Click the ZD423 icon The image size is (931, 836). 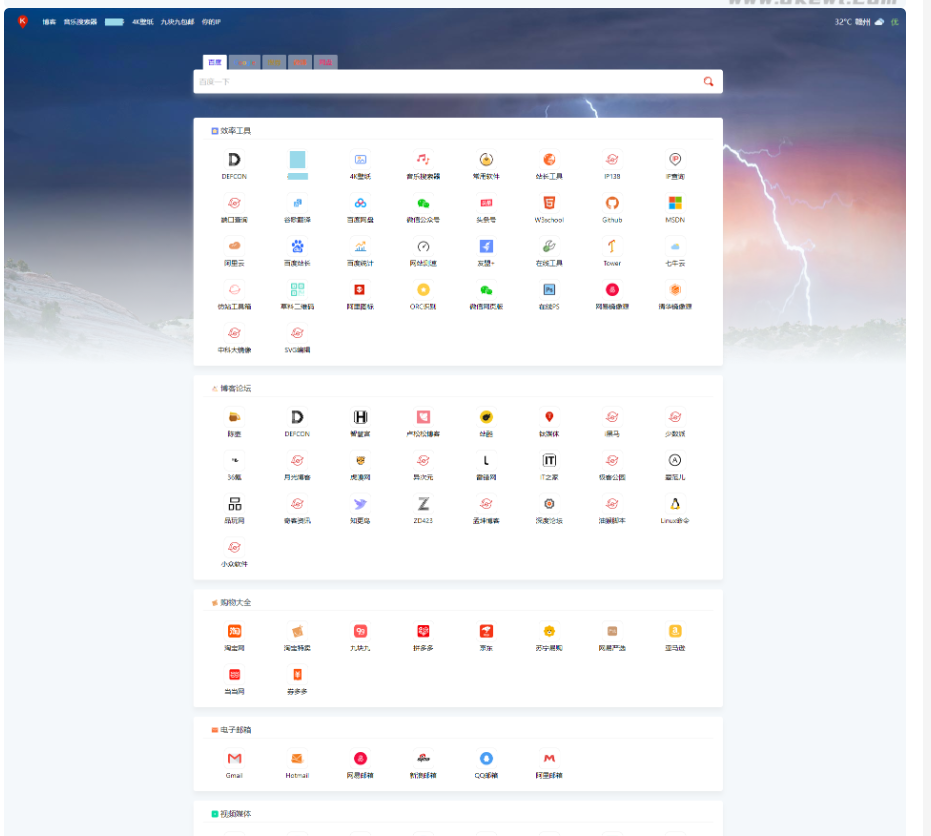coord(423,504)
